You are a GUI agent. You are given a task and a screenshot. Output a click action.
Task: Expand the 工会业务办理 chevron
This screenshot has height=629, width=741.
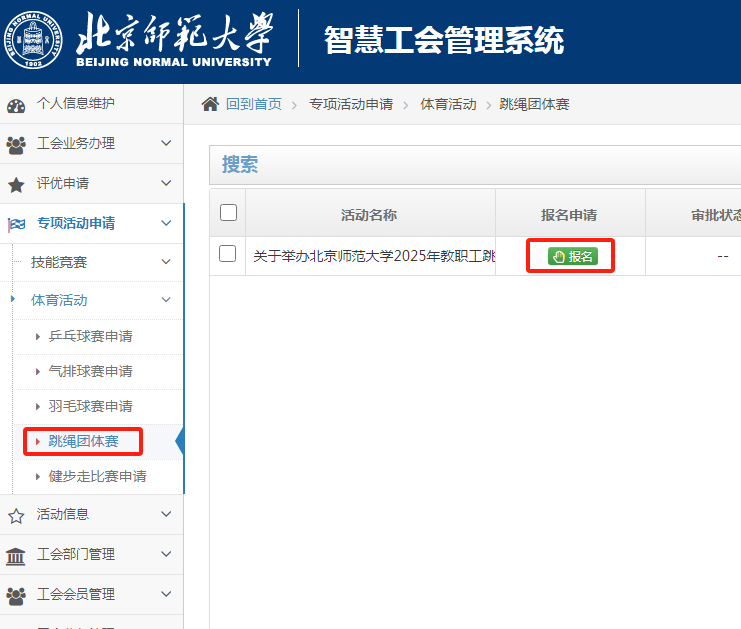coord(166,143)
